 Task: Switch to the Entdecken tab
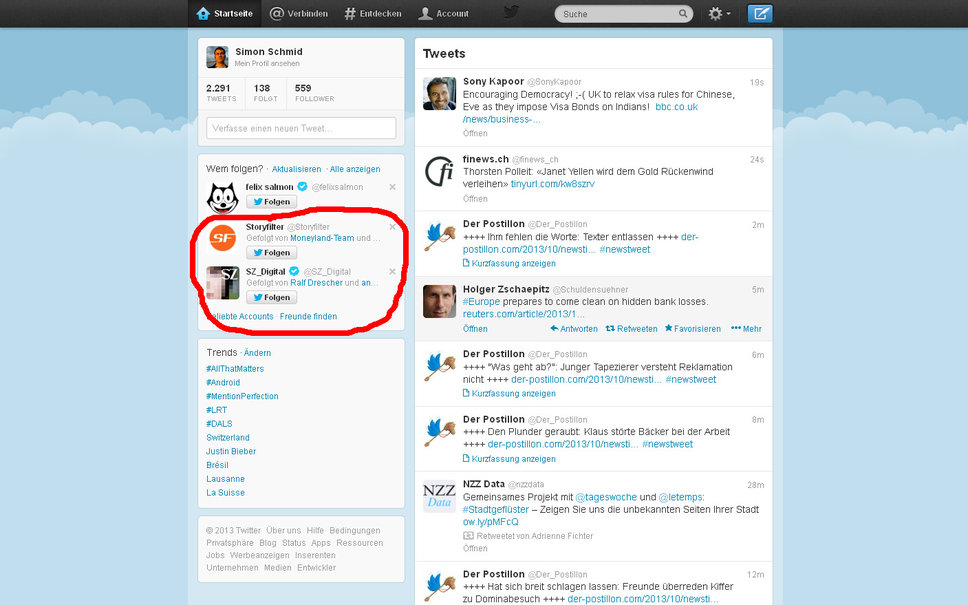click(372, 14)
